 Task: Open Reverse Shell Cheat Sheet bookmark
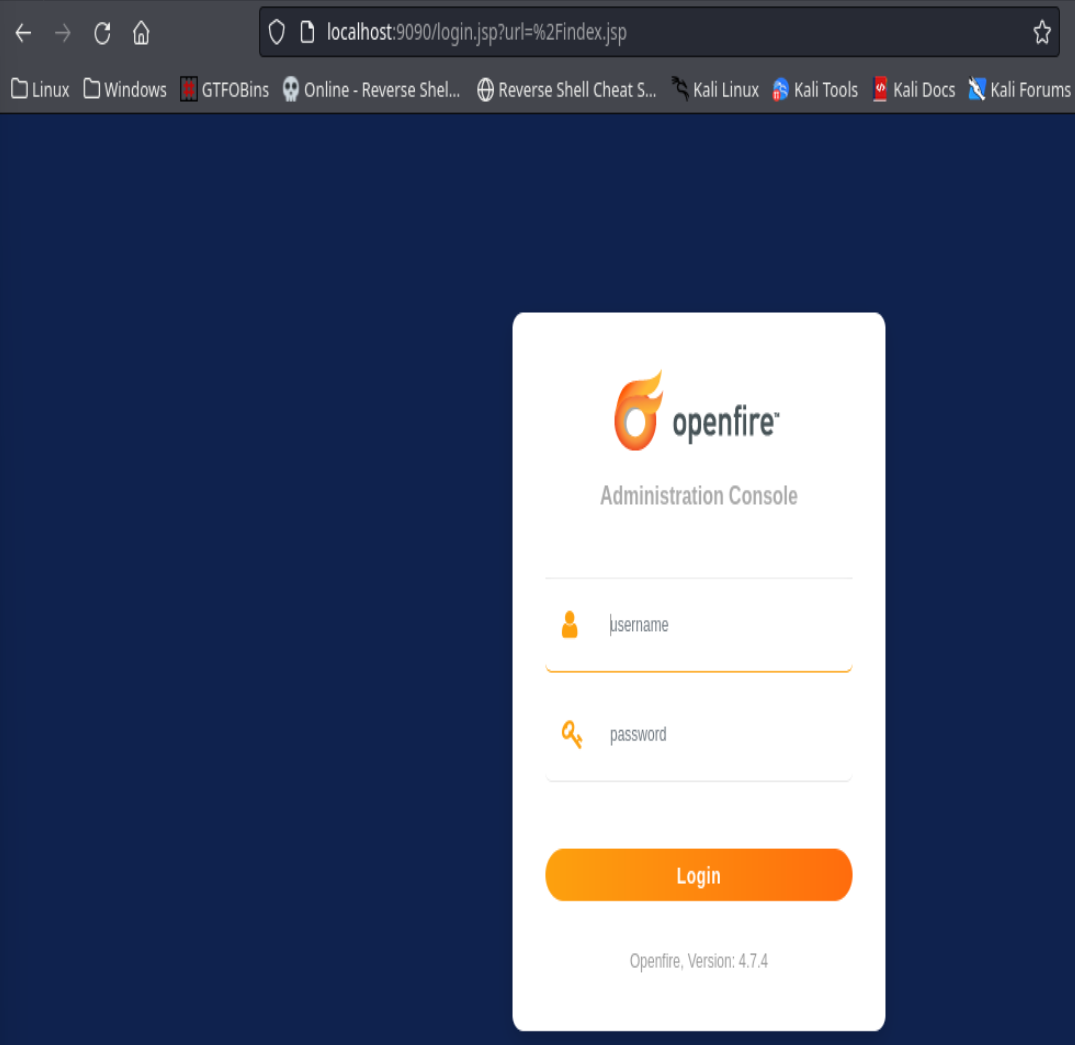[566, 90]
